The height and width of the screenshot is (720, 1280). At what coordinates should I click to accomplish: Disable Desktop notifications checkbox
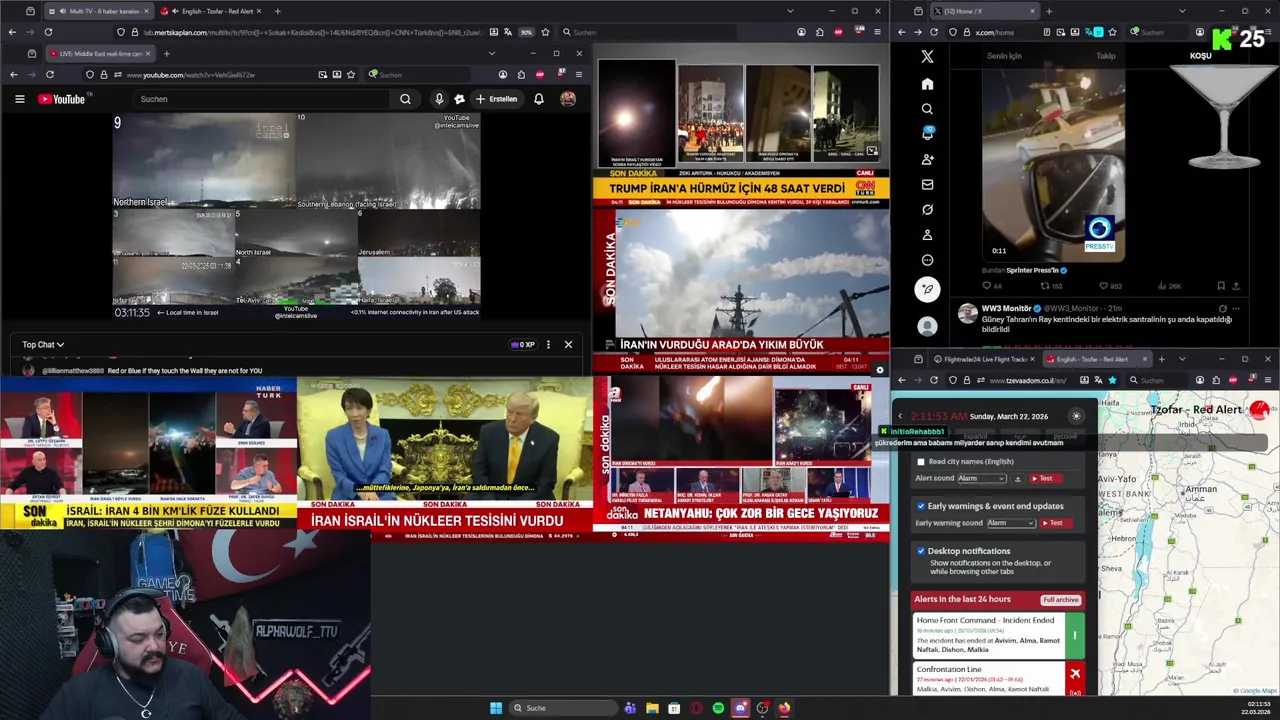[x=921, y=551]
